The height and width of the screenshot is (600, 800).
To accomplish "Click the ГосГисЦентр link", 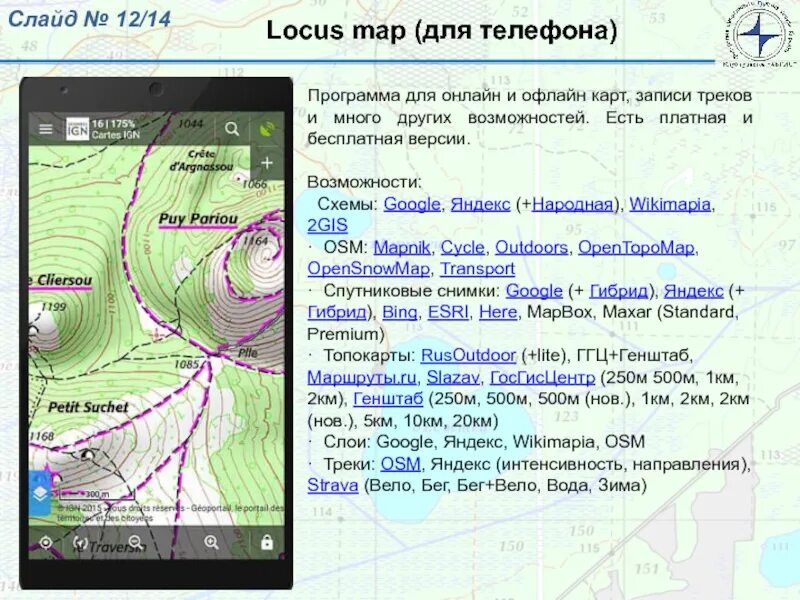I will coord(542,378).
